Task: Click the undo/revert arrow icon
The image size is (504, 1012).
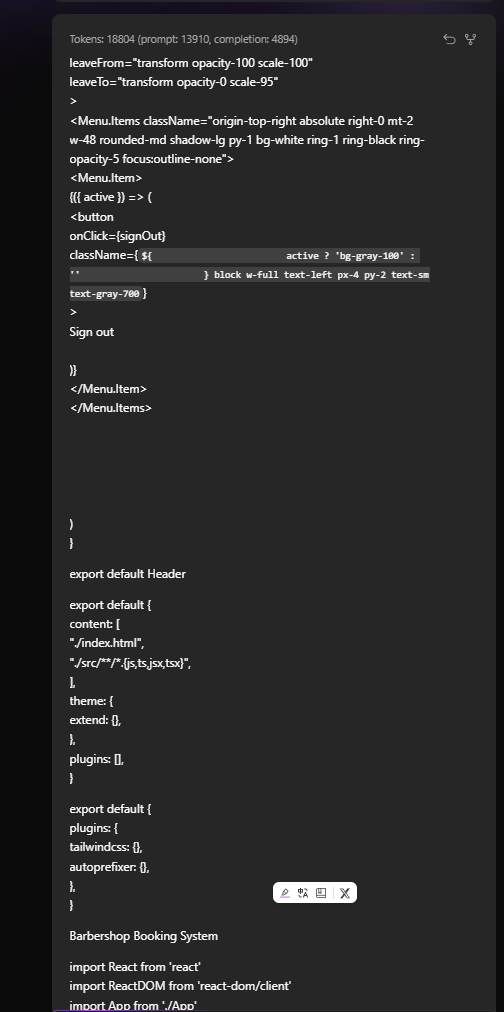Action: [449, 39]
